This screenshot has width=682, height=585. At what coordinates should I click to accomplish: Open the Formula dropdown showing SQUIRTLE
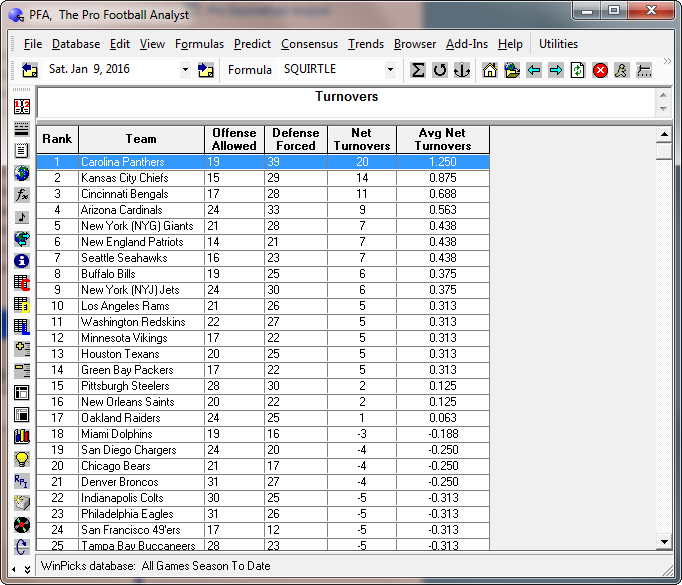click(x=390, y=70)
